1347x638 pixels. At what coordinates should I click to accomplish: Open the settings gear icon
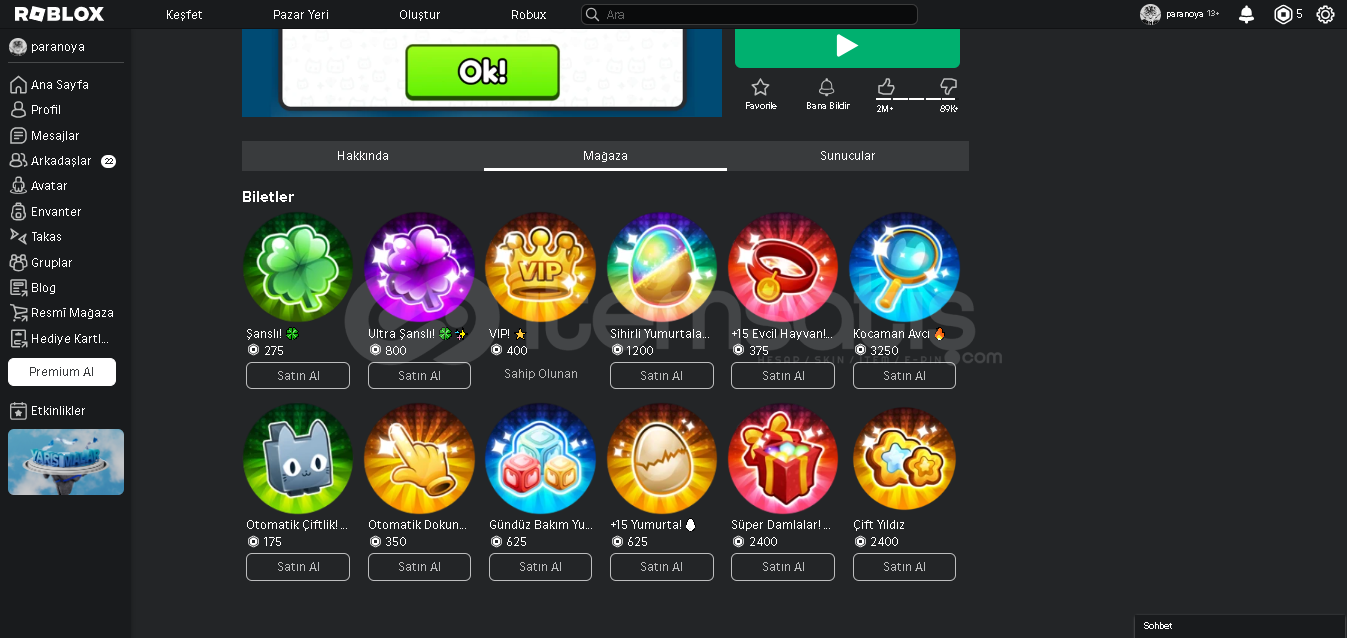click(1325, 14)
